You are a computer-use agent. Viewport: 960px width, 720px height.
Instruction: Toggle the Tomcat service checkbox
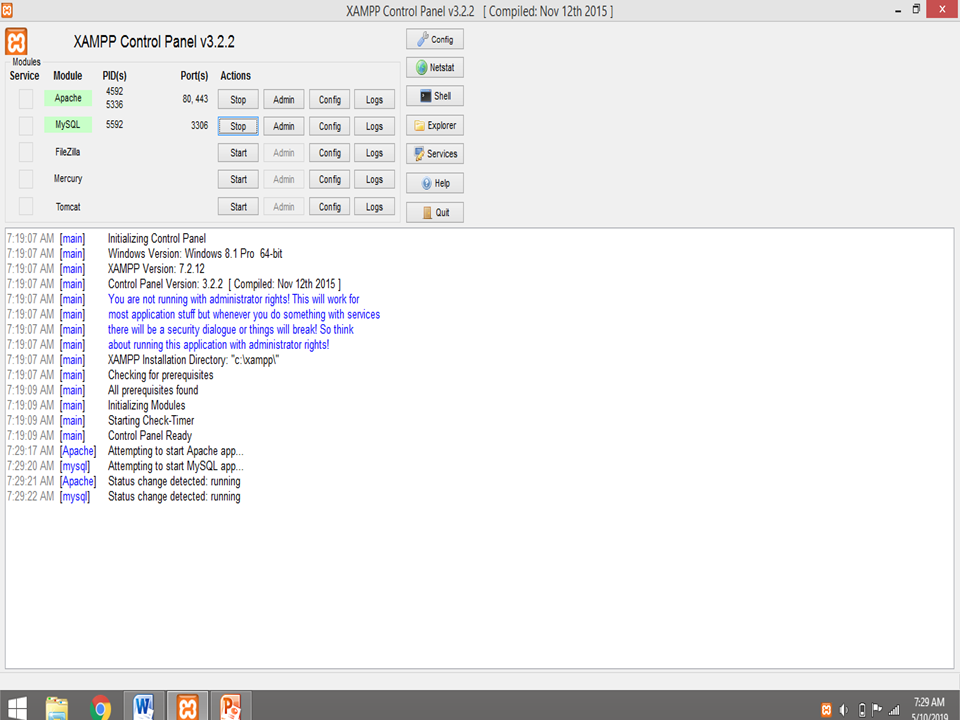[x=26, y=206]
